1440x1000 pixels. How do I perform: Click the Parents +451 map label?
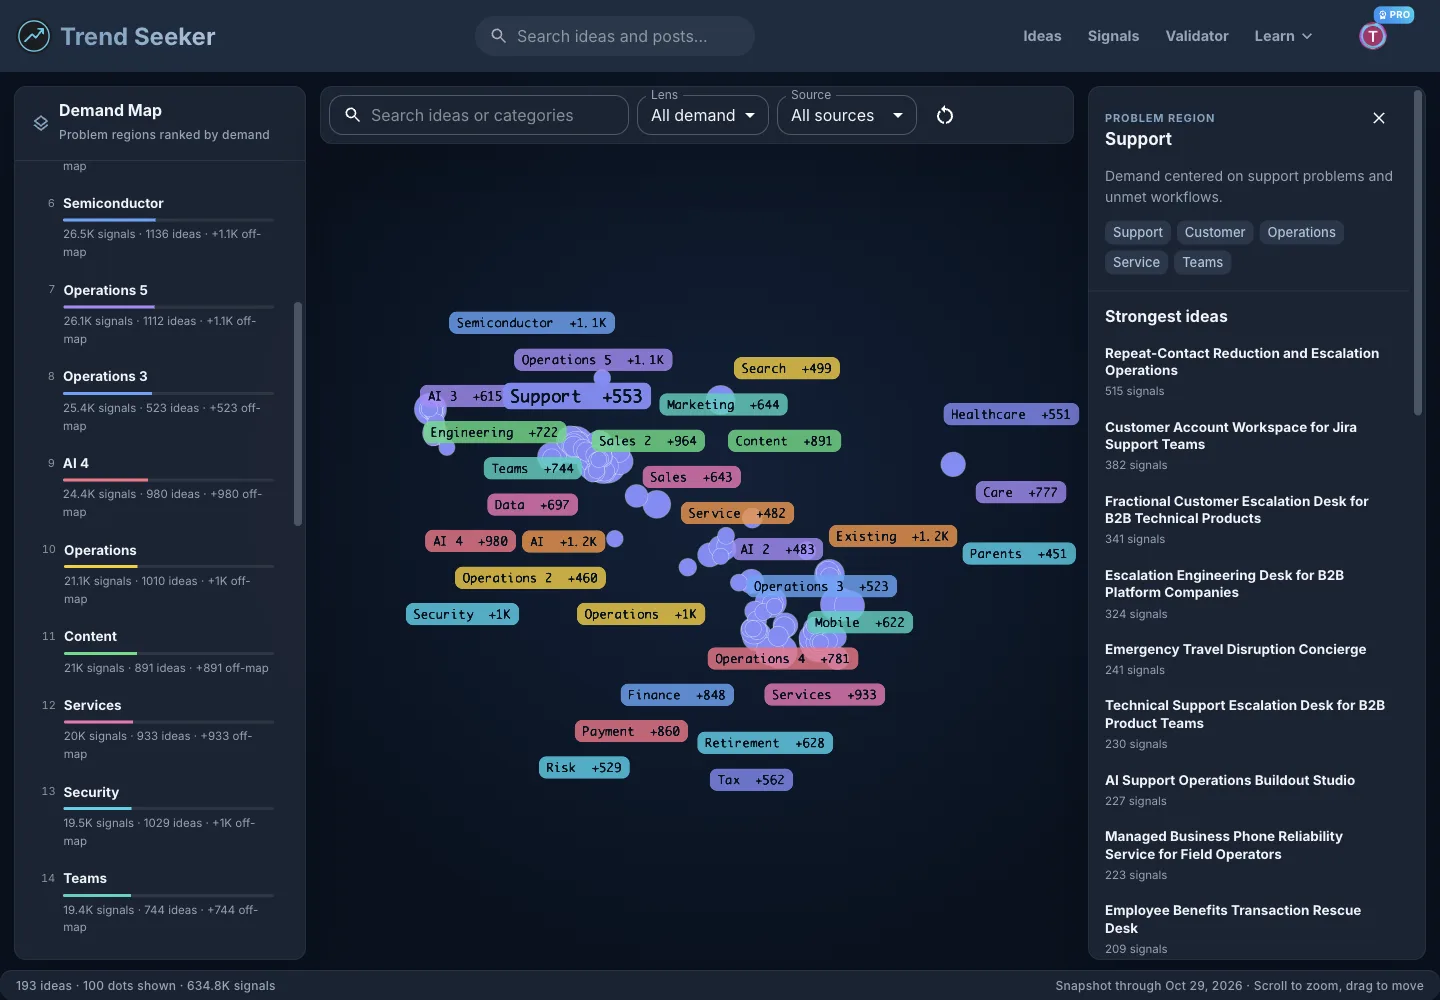coord(1018,553)
